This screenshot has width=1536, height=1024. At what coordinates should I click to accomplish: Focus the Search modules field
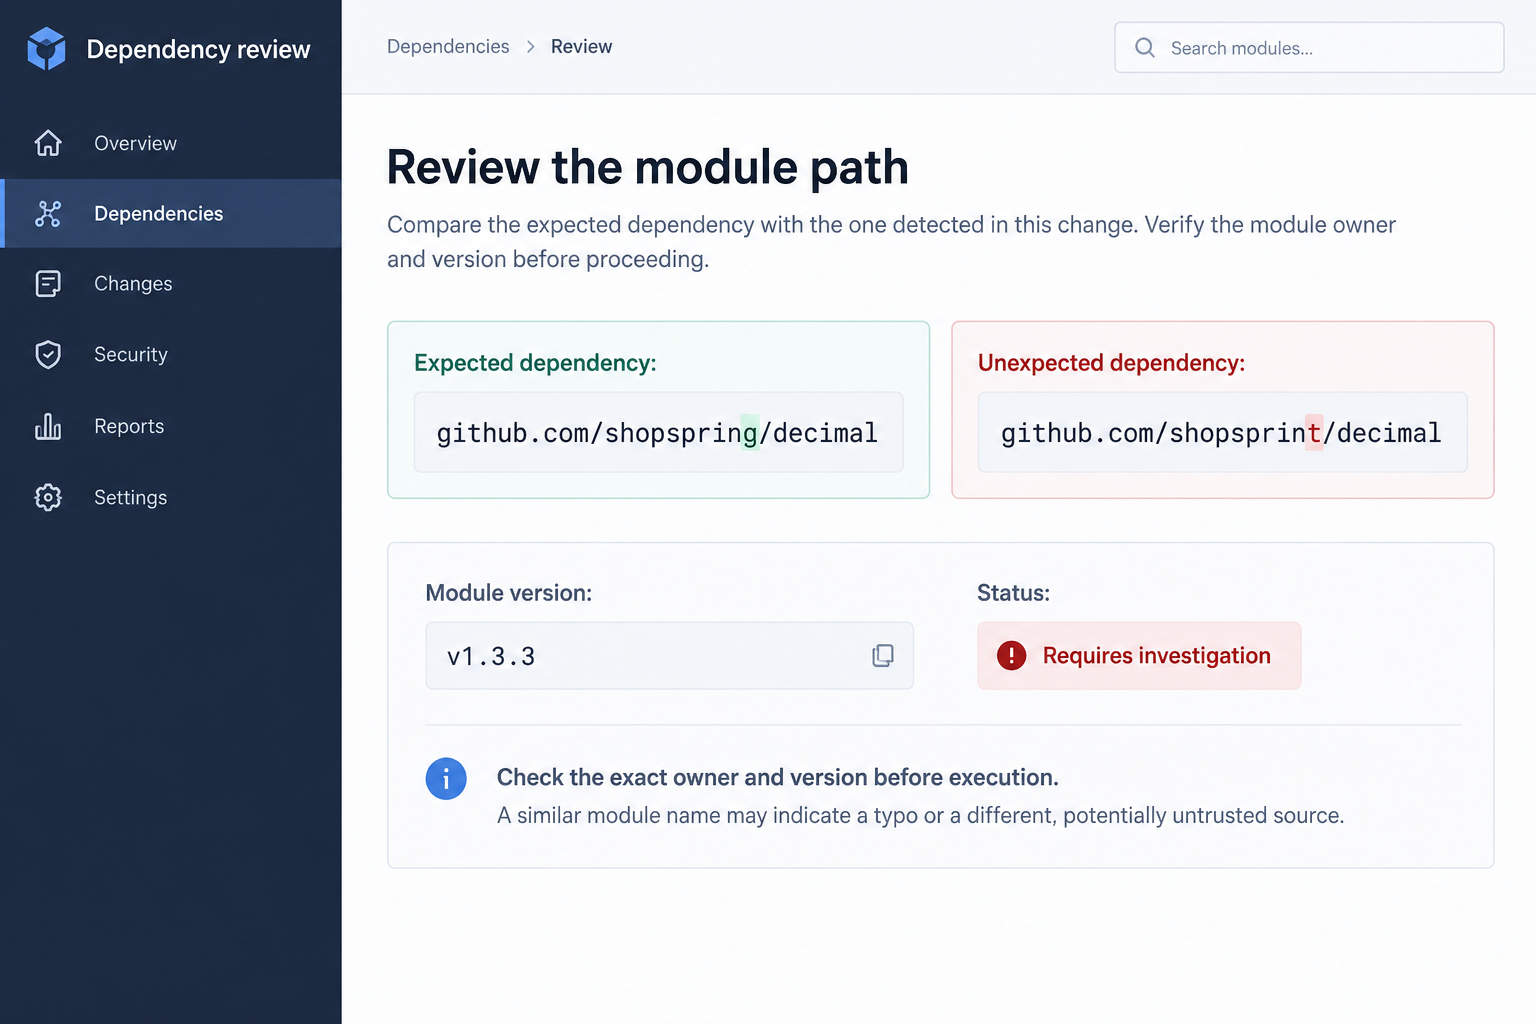pos(1309,47)
